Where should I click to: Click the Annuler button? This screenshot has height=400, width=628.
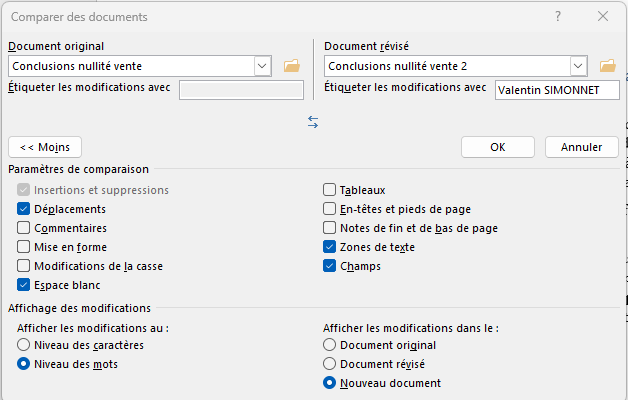[581, 147]
